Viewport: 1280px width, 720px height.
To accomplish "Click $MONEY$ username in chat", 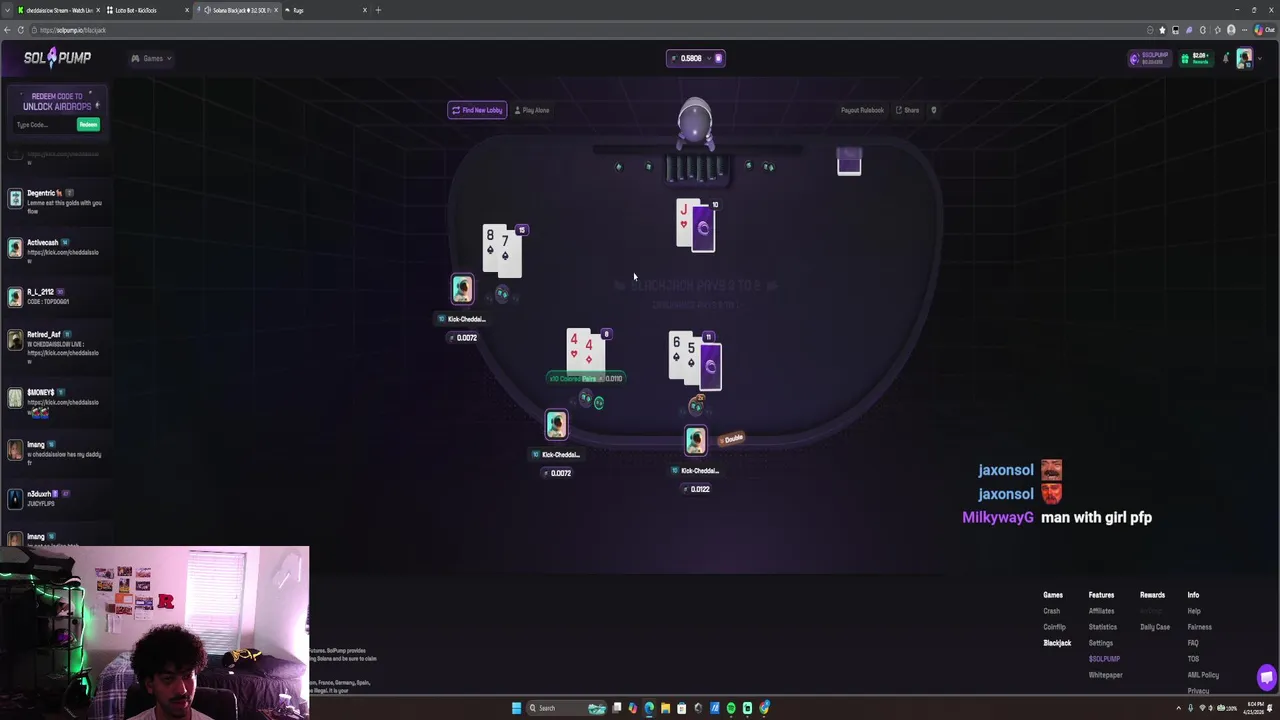I will click(41, 392).
